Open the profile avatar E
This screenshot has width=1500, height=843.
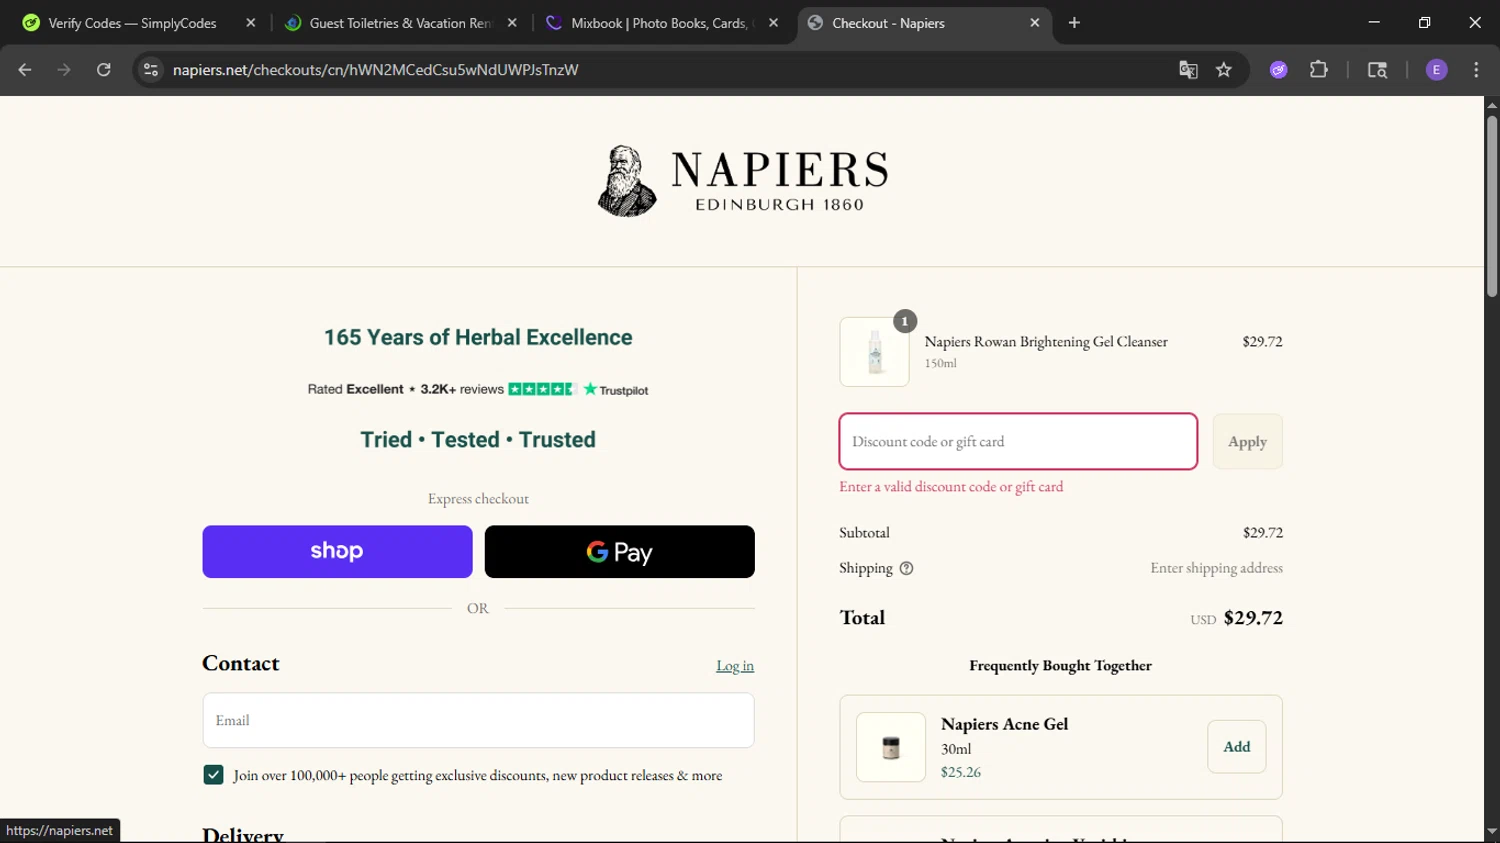tap(1436, 70)
